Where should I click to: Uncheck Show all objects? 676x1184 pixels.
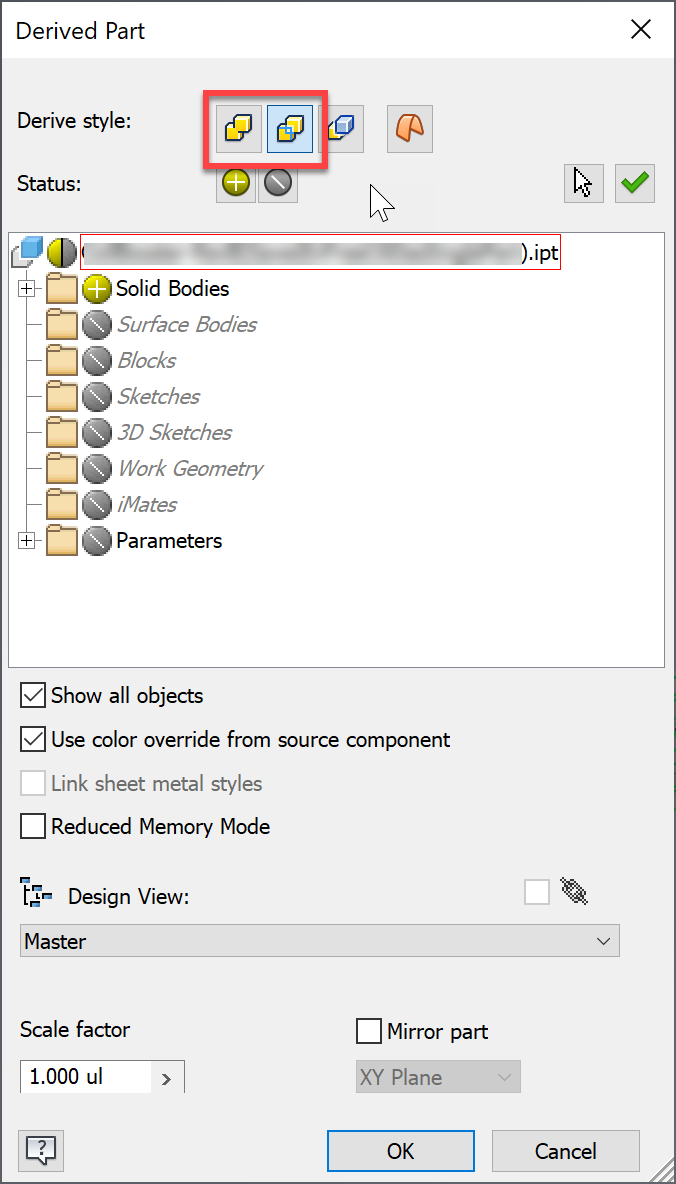point(32,695)
